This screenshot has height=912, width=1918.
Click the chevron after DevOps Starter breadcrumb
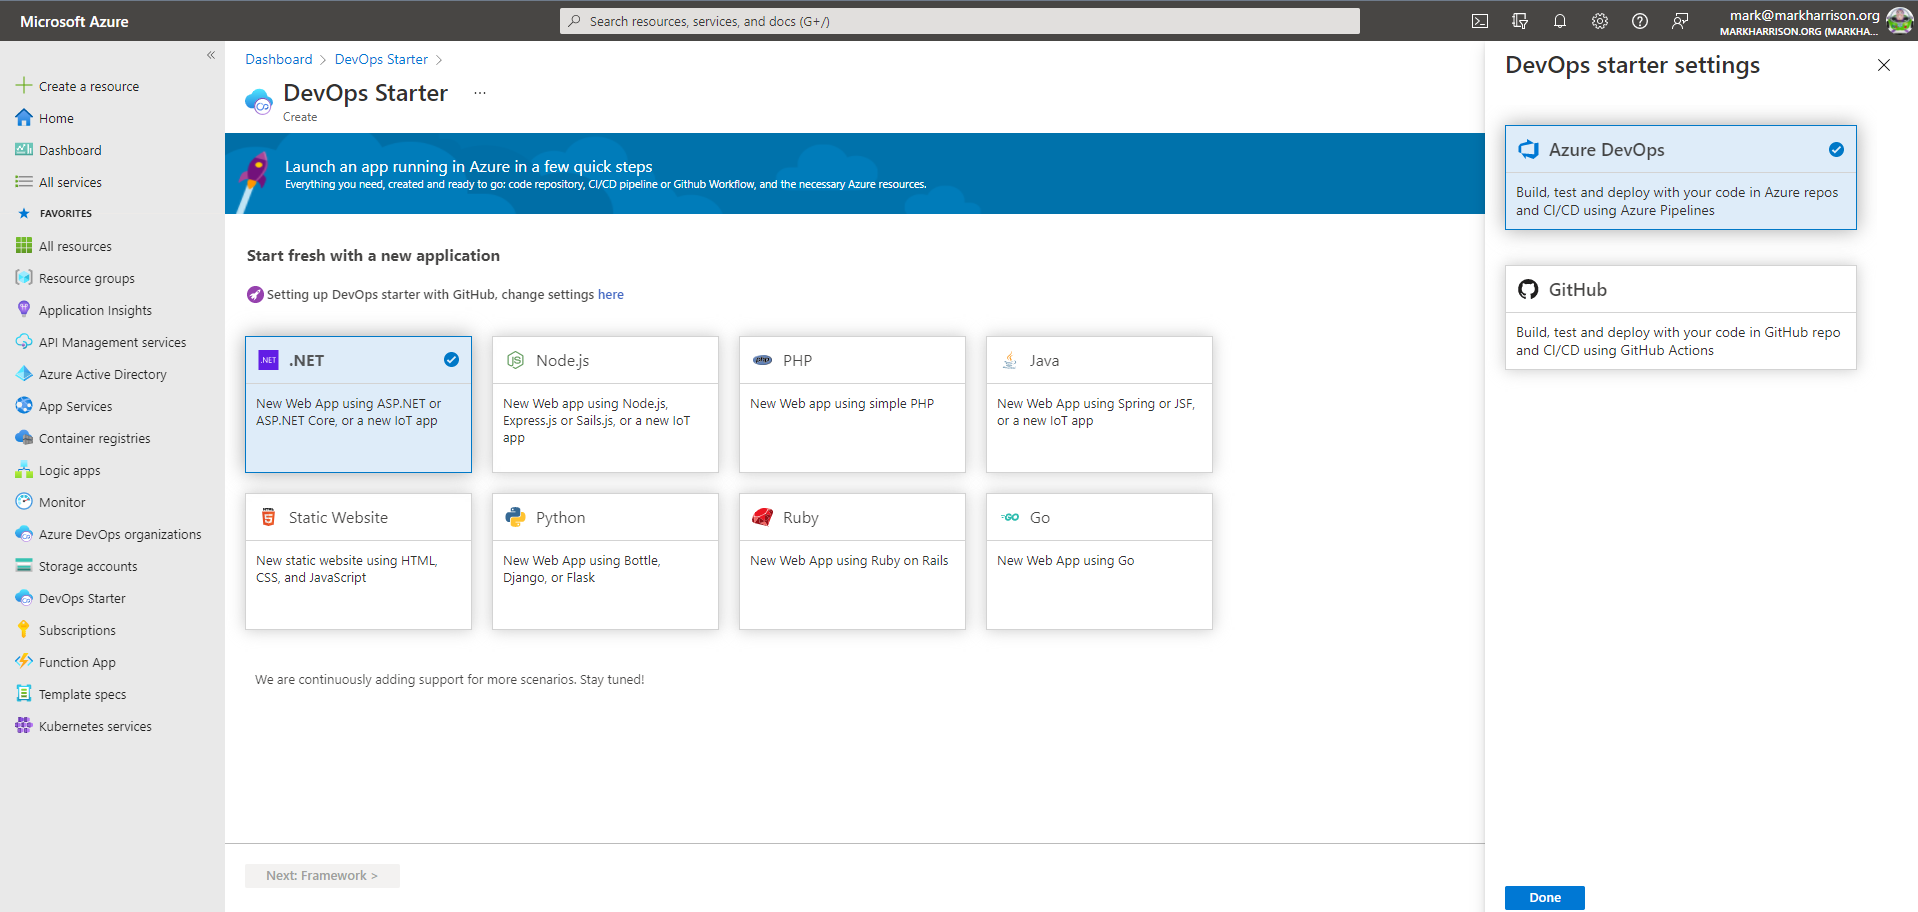pos(439,60)
